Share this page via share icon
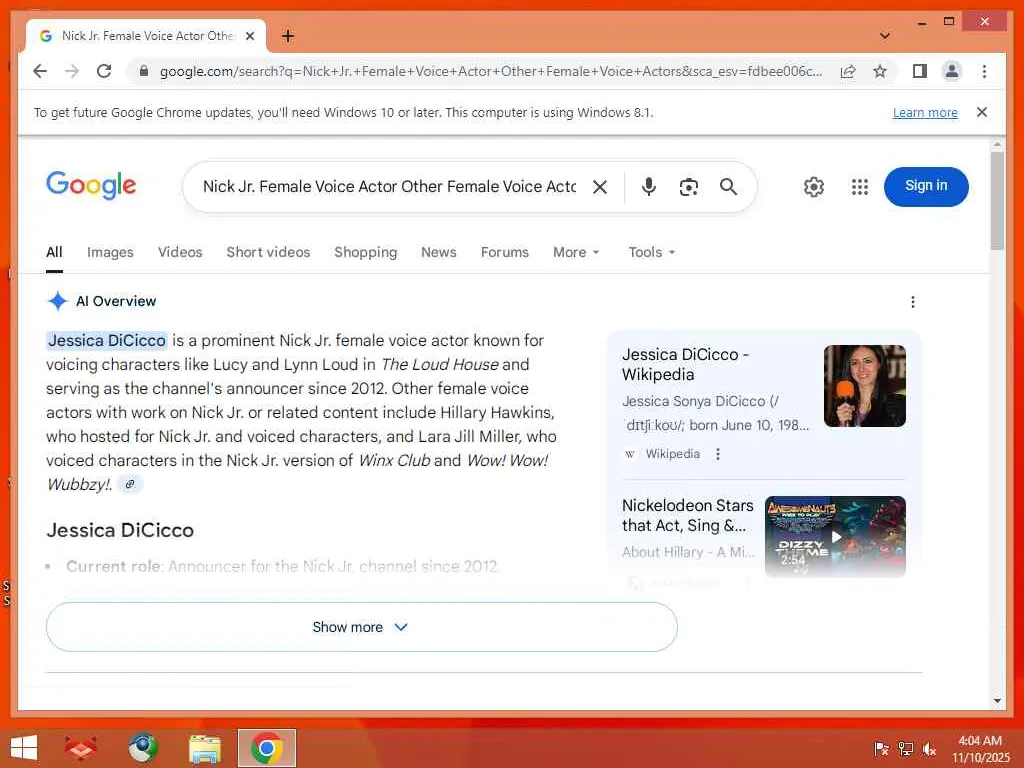This screenshot has width=1024, height=768. 848,71
